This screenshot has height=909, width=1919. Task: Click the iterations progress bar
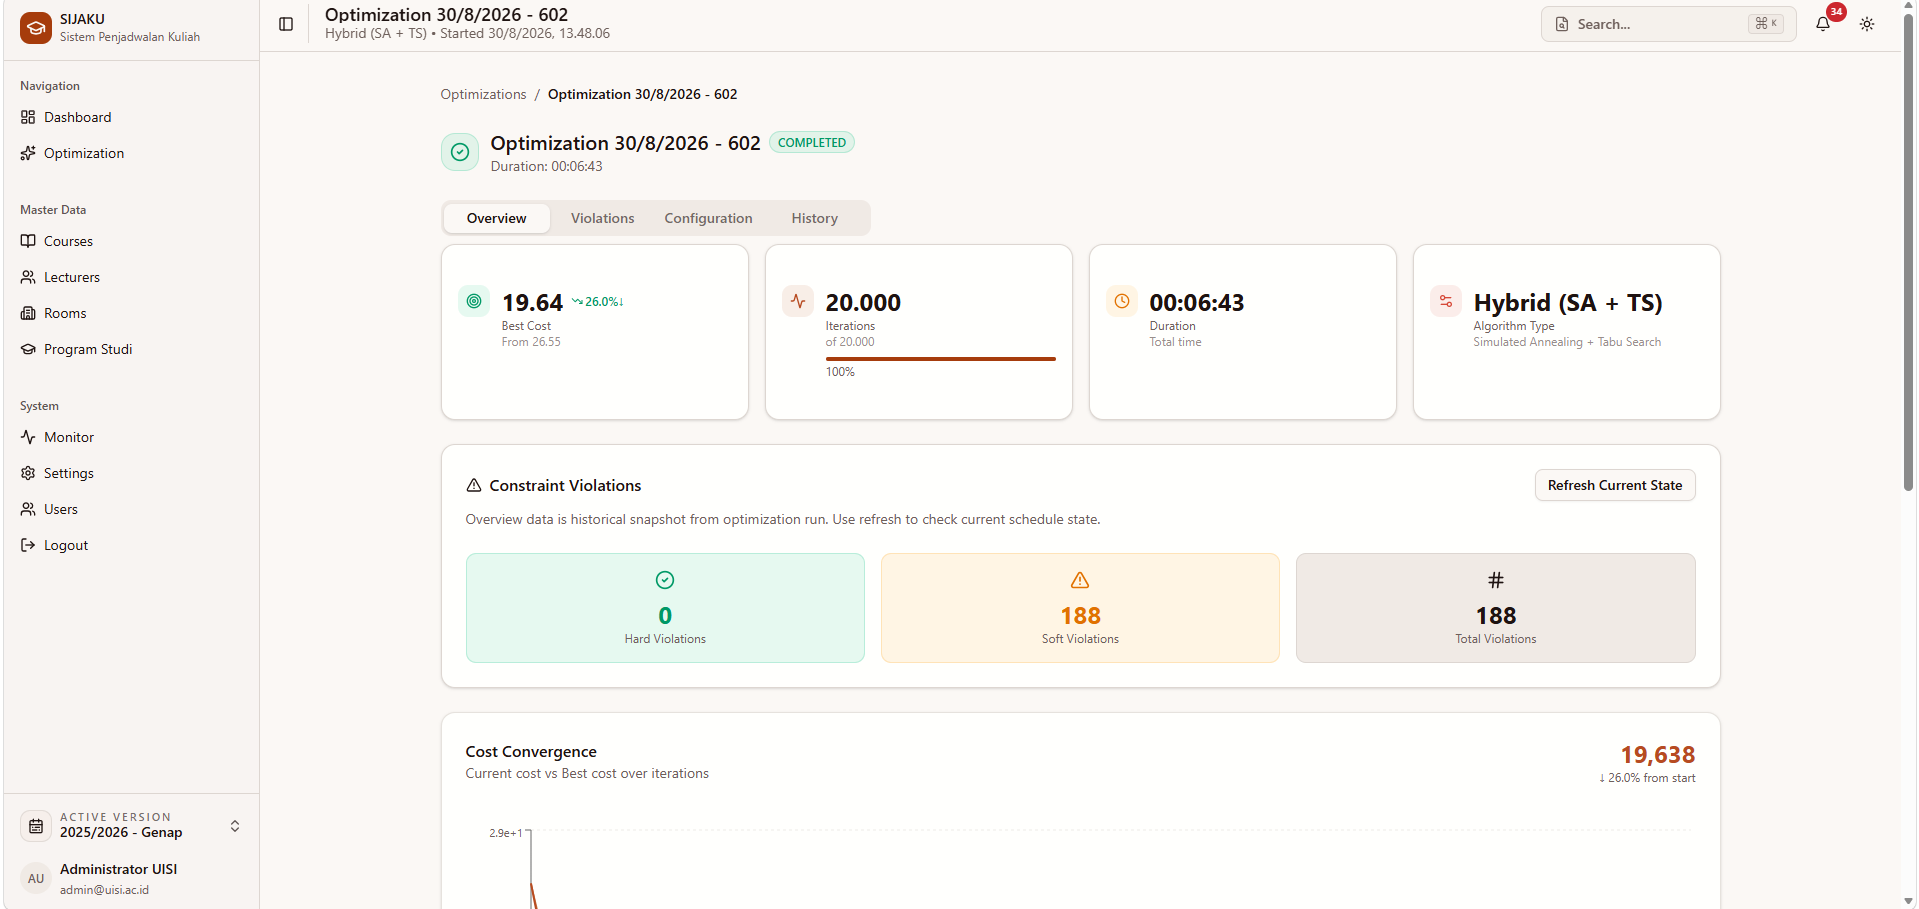pos(940,359)
